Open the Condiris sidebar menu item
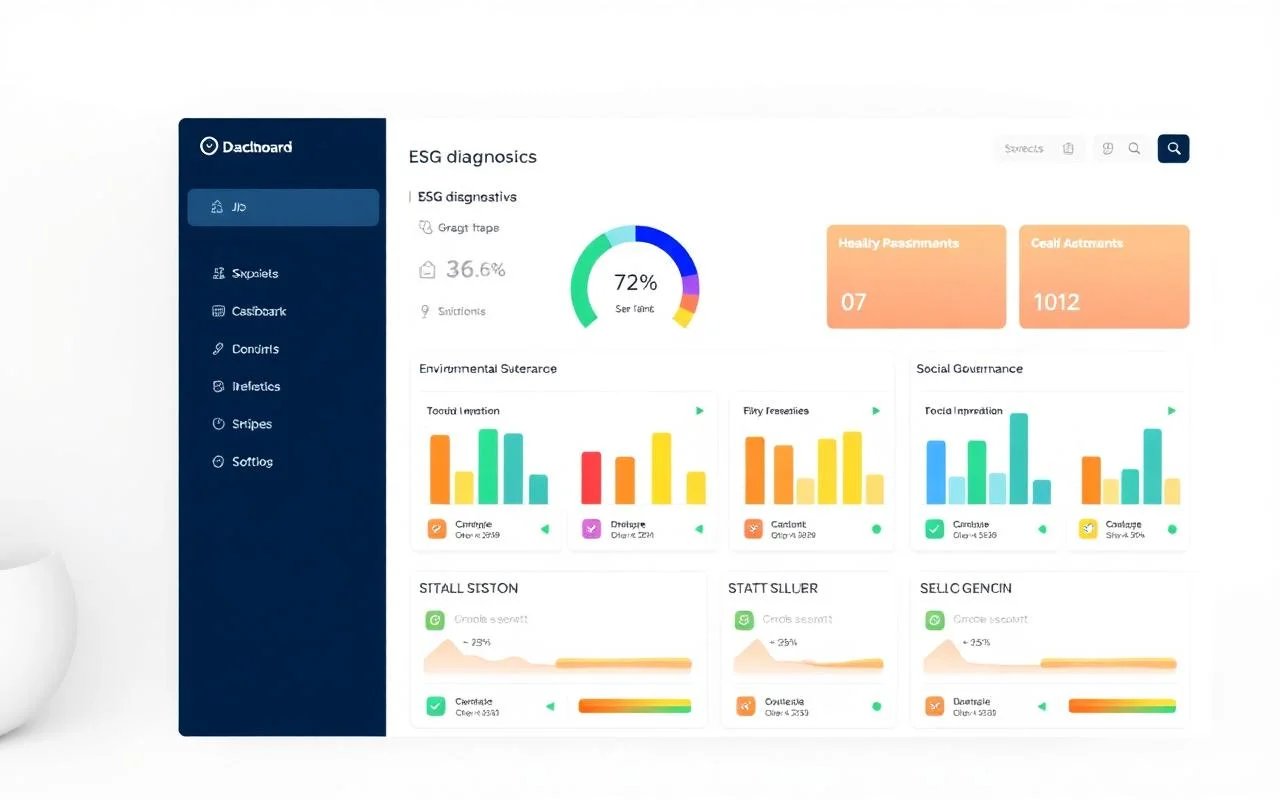 (246, 349)
